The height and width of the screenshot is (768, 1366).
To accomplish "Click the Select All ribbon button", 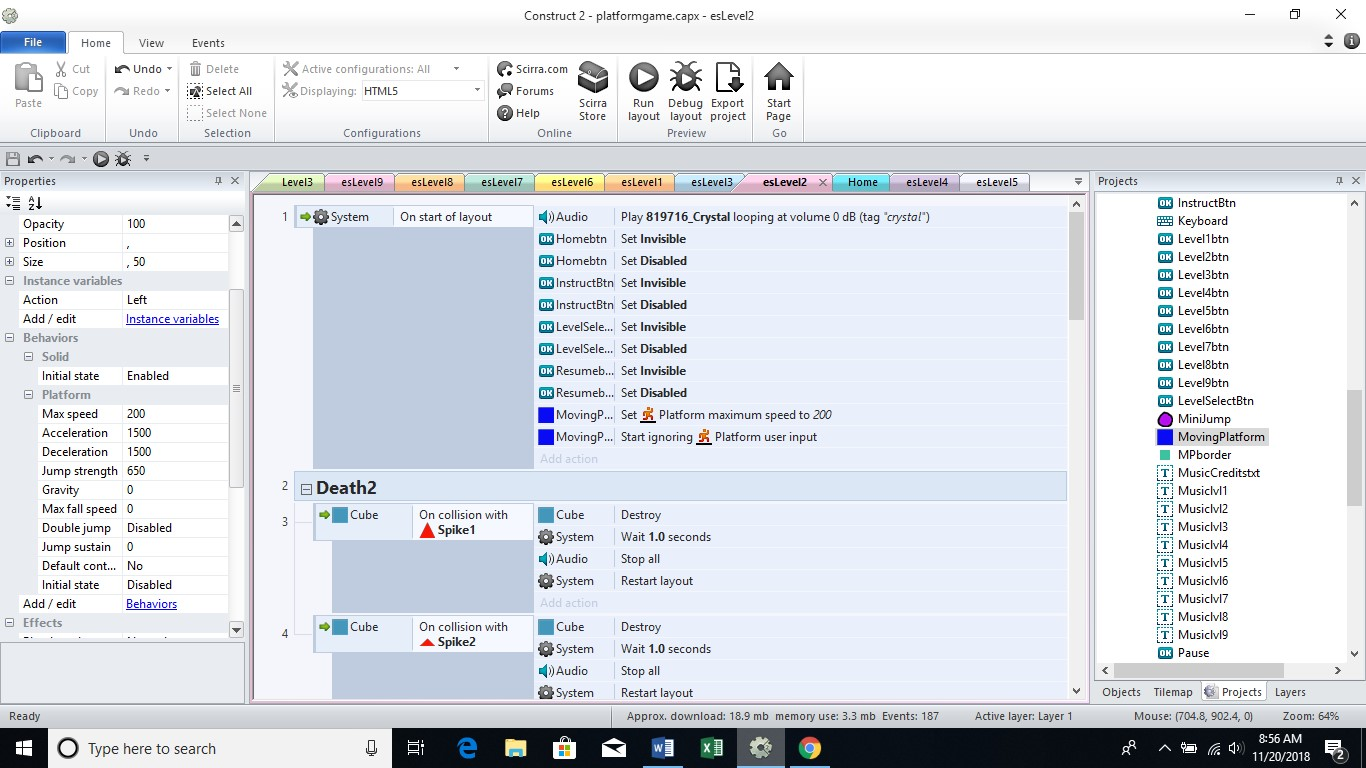I will [220, 91].
